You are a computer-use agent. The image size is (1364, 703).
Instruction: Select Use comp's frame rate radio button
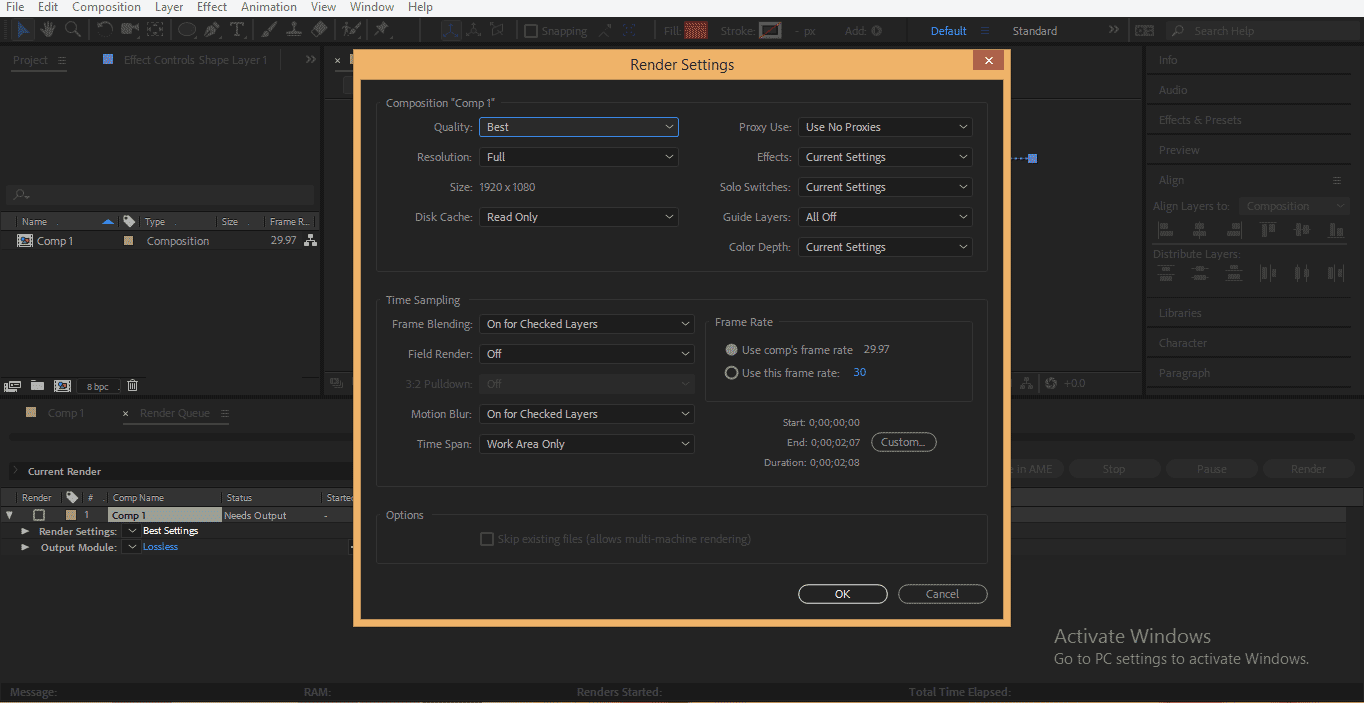click(x=732, y=350)
